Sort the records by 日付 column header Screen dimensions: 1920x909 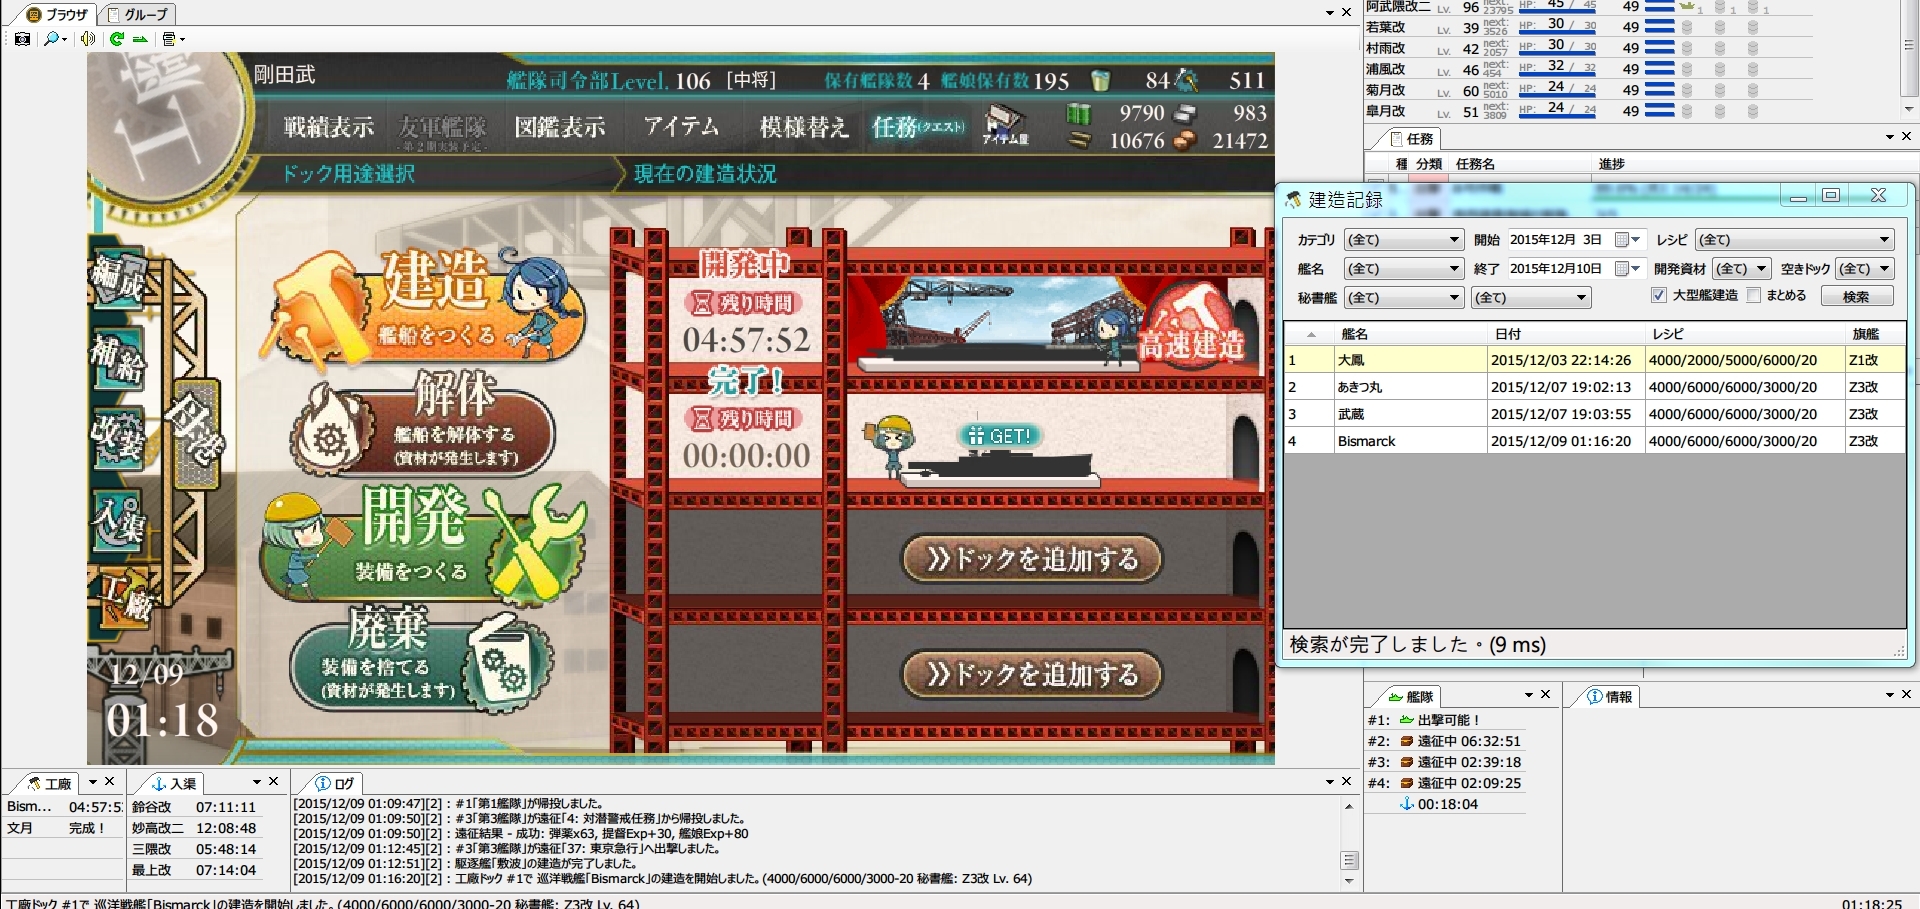1566,334
